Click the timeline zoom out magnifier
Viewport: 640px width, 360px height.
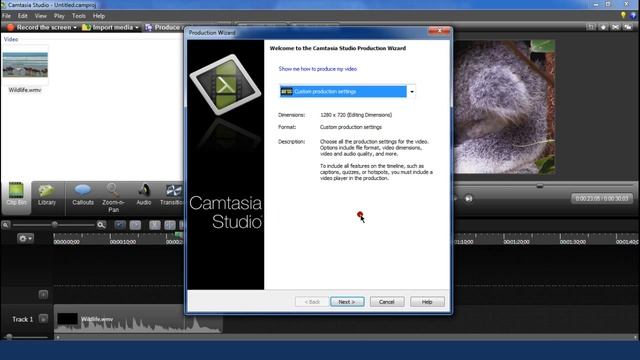pos(6,225)
